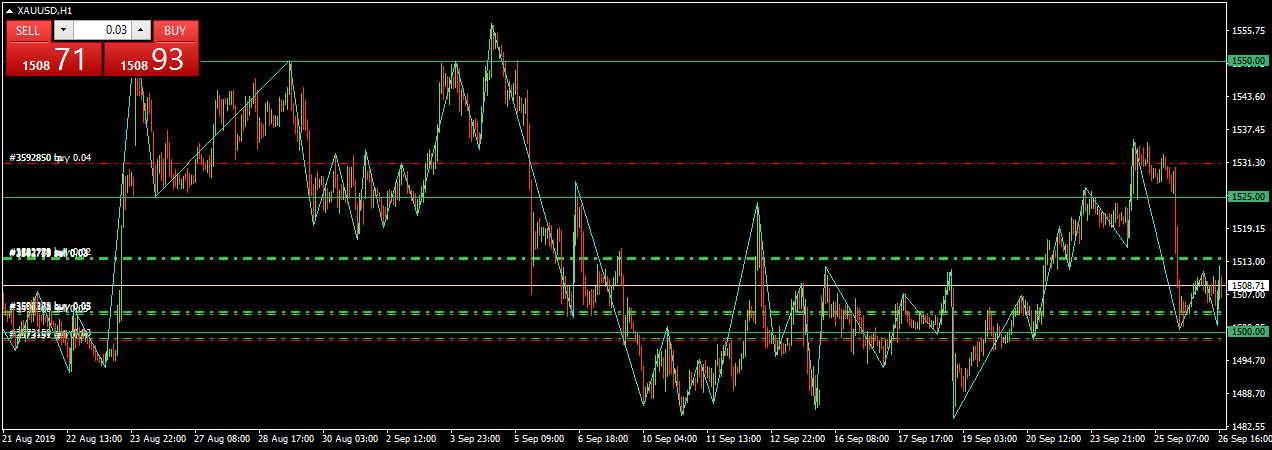Viewport: 1272px width, 450px height.
Task: Click the 25 Sep 07:00 time label
Action: click(1182, 438)
